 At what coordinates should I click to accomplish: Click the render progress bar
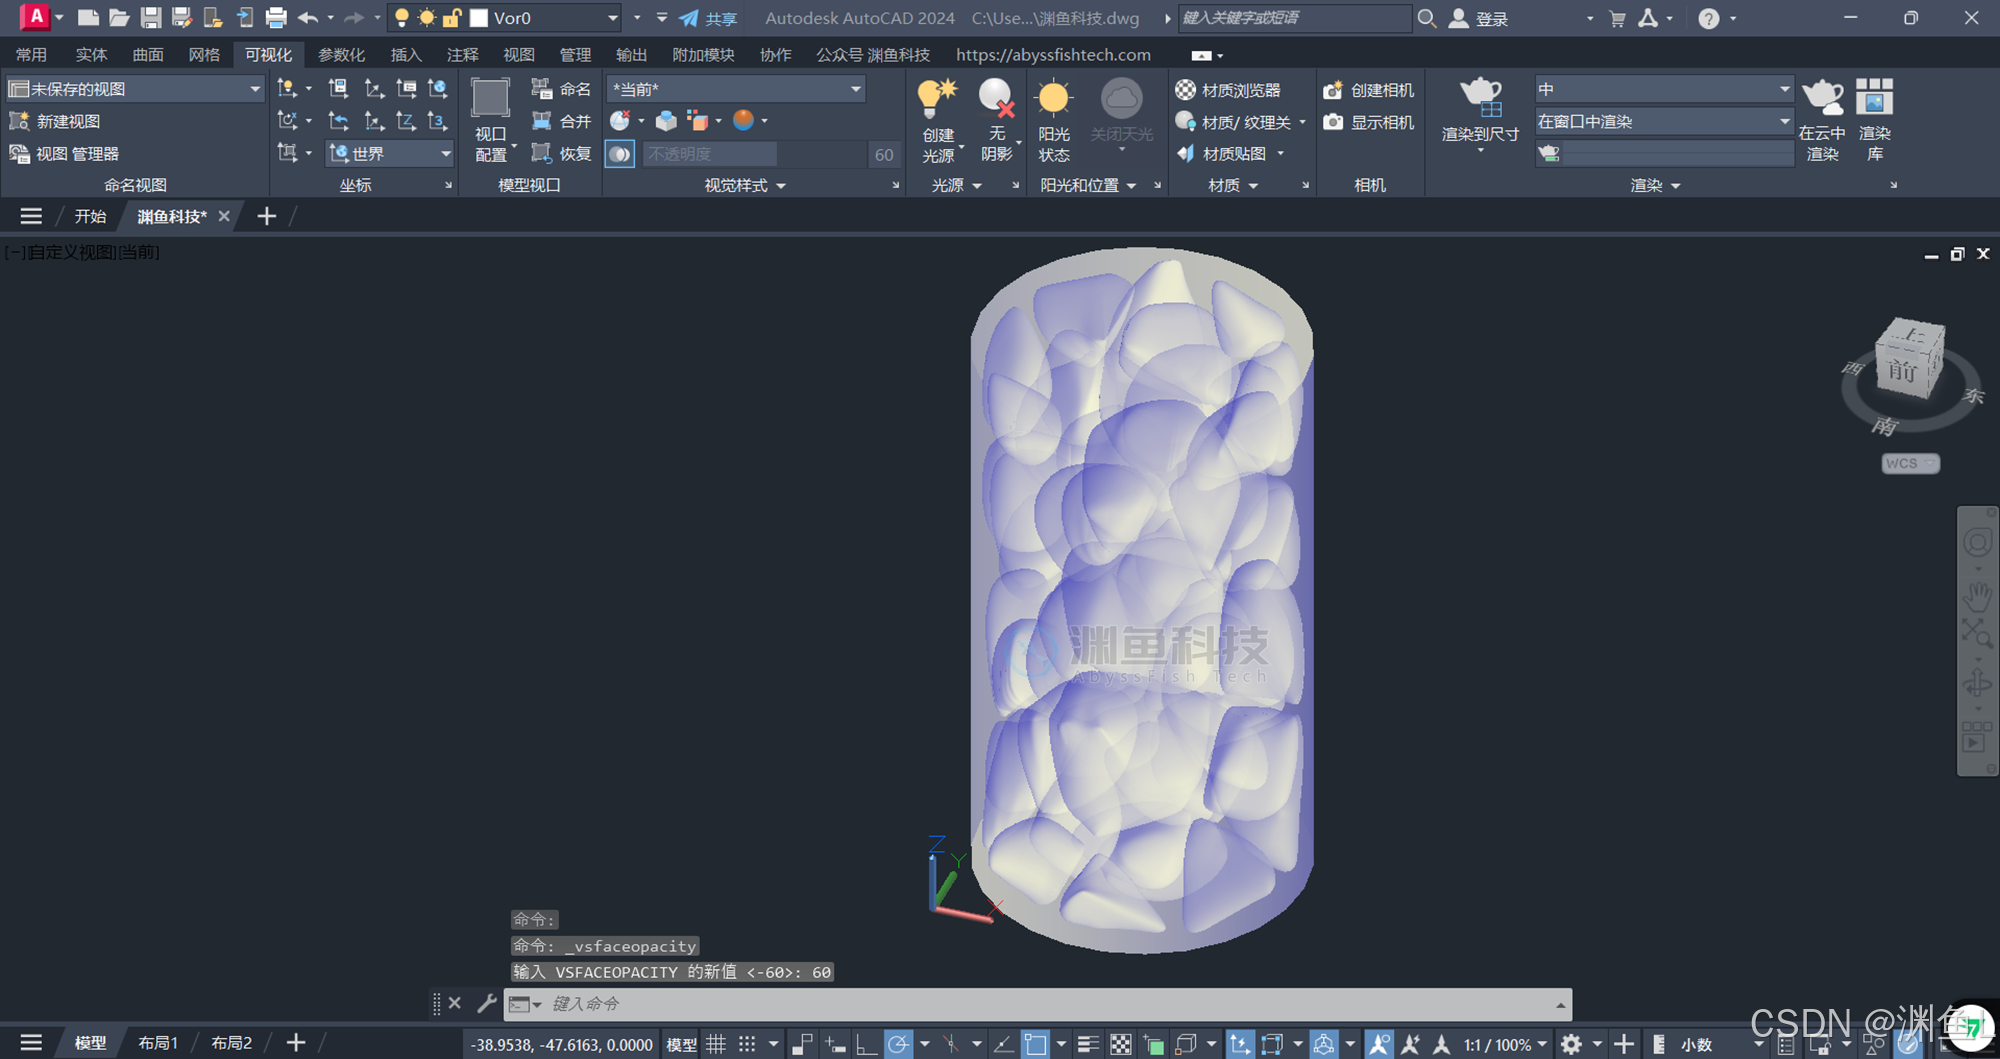[x=1678, y=154]
